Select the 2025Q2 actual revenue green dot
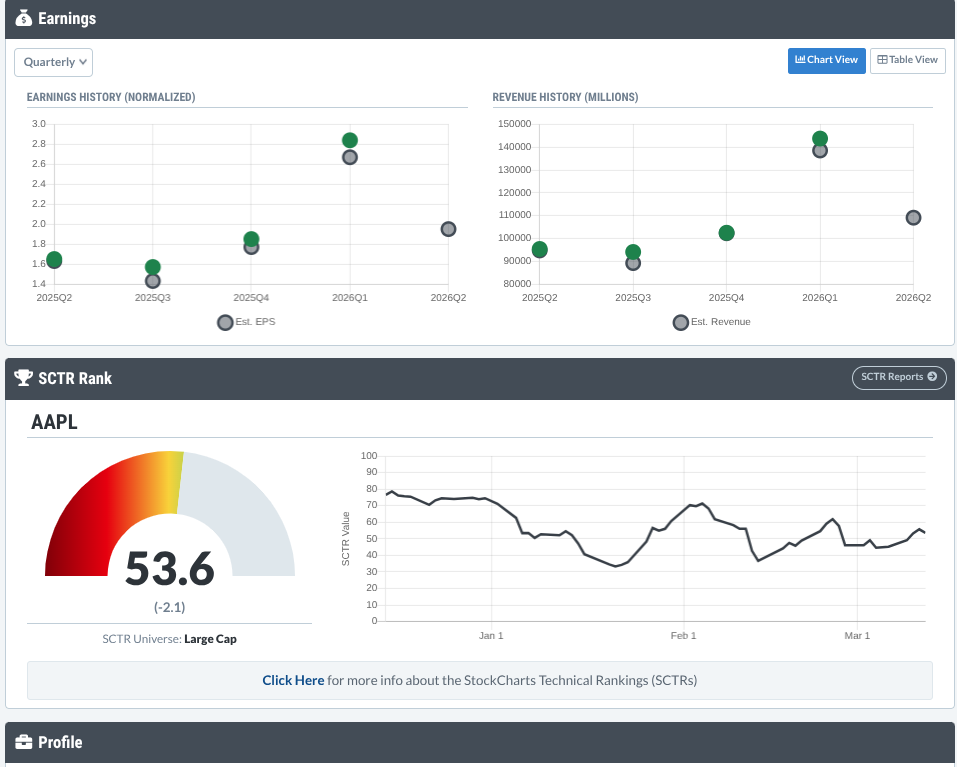 coord(540,250)
